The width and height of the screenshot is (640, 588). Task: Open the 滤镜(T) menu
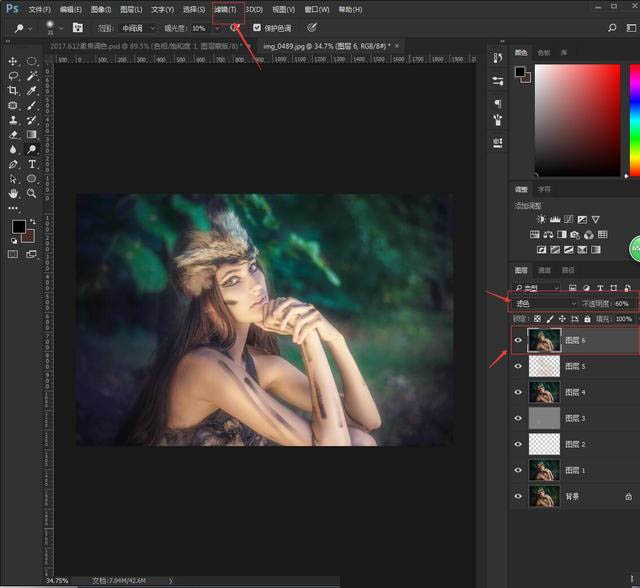click(x=225, y=9)
